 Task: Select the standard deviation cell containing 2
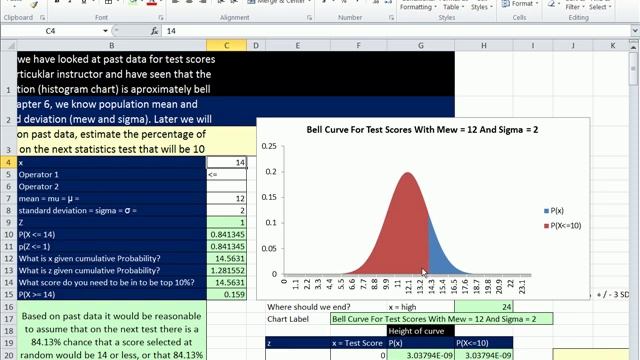(x=227, y=211)
